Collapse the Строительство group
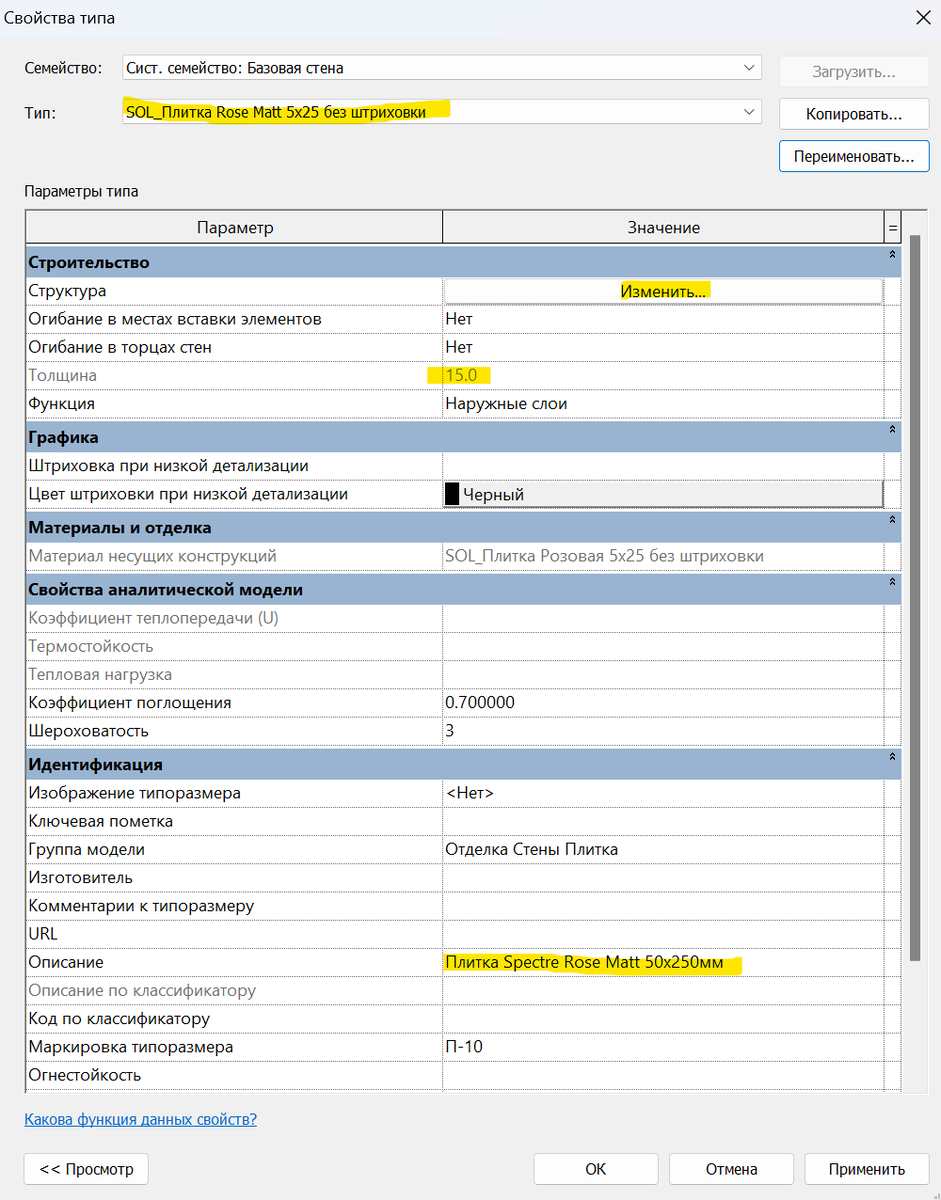Image resolution: width=941 pixels, height=1200 pixels. coord(891,256)
